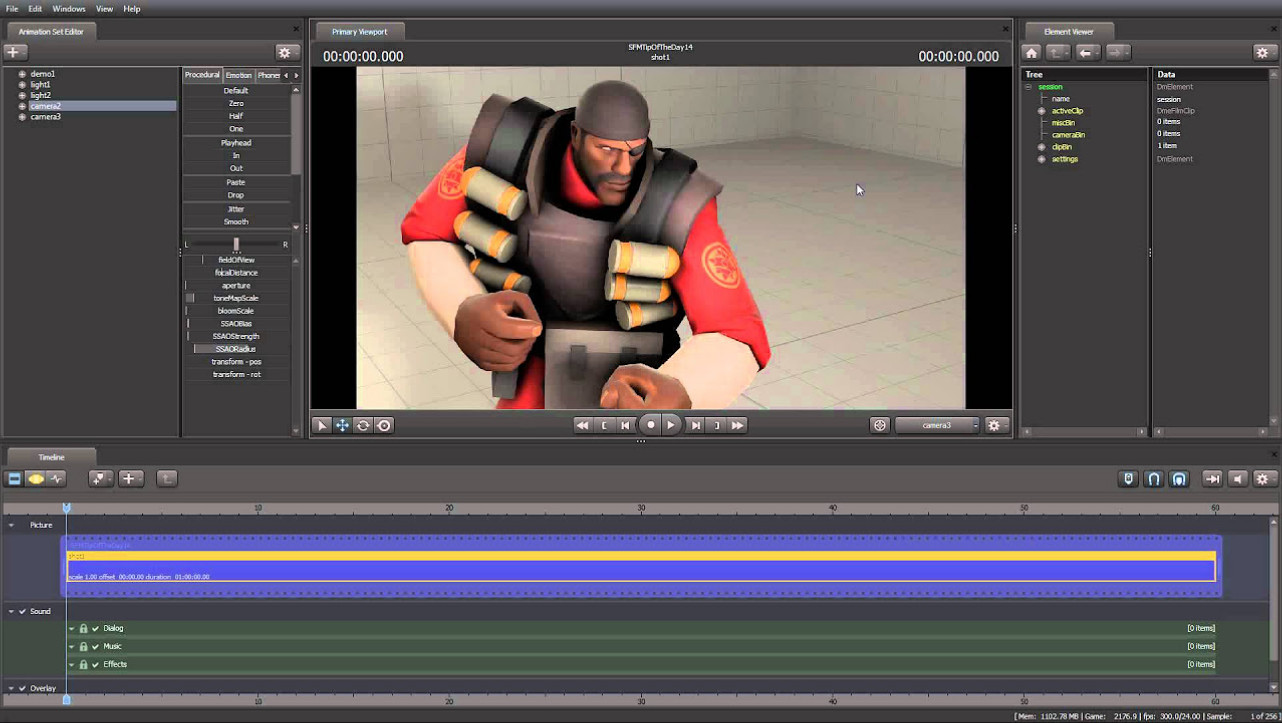Image resolution: width=1282 pixels, height=723 pixels.
Task: Open the Help menu
Action: 132,9
